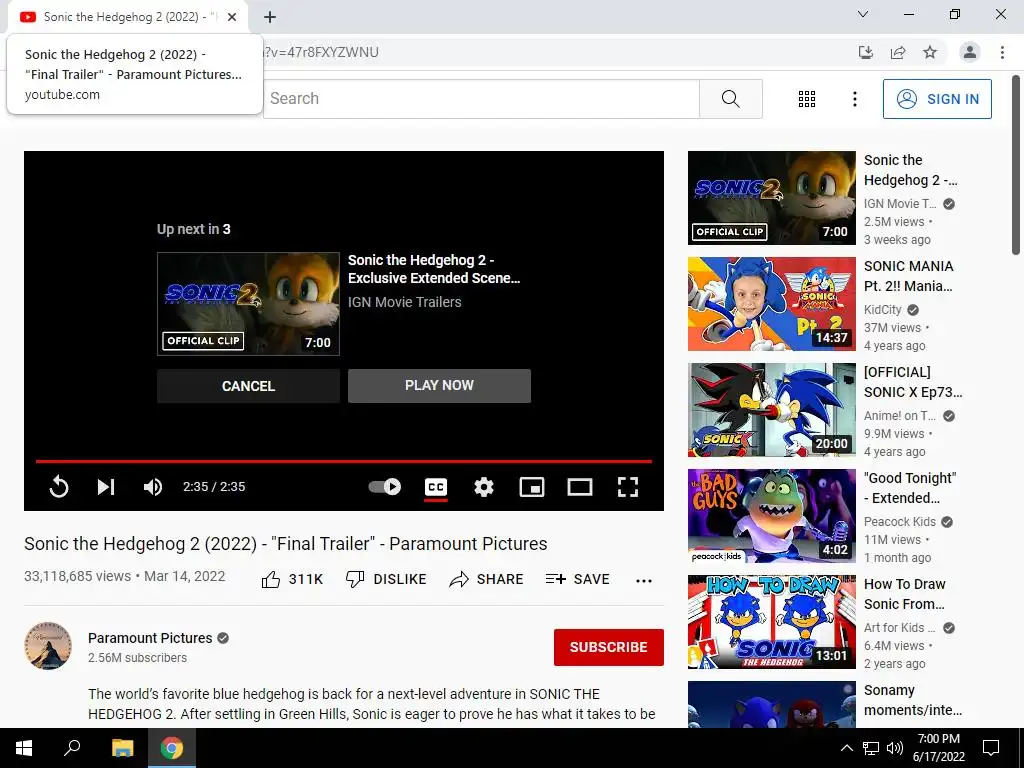Switch to theater mode
Viewport: 1024px width, 768px height.
(x=580, y=487)
